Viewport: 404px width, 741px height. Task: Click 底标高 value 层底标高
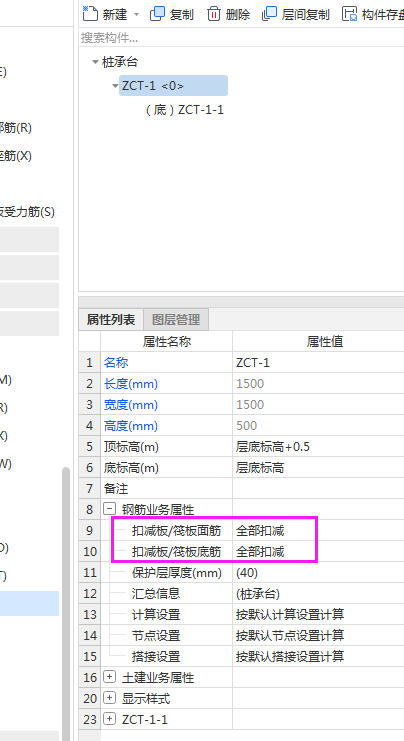[x=318, y=467]
